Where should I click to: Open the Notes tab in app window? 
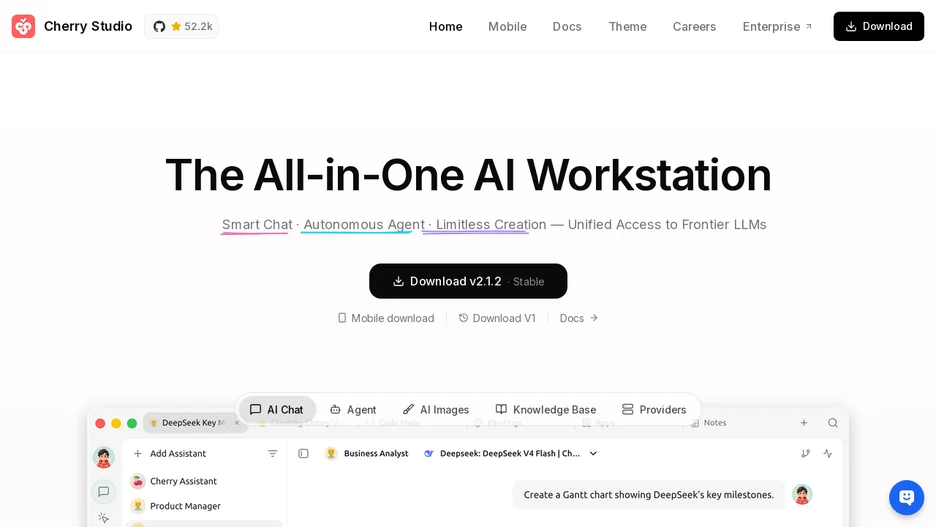709,423
